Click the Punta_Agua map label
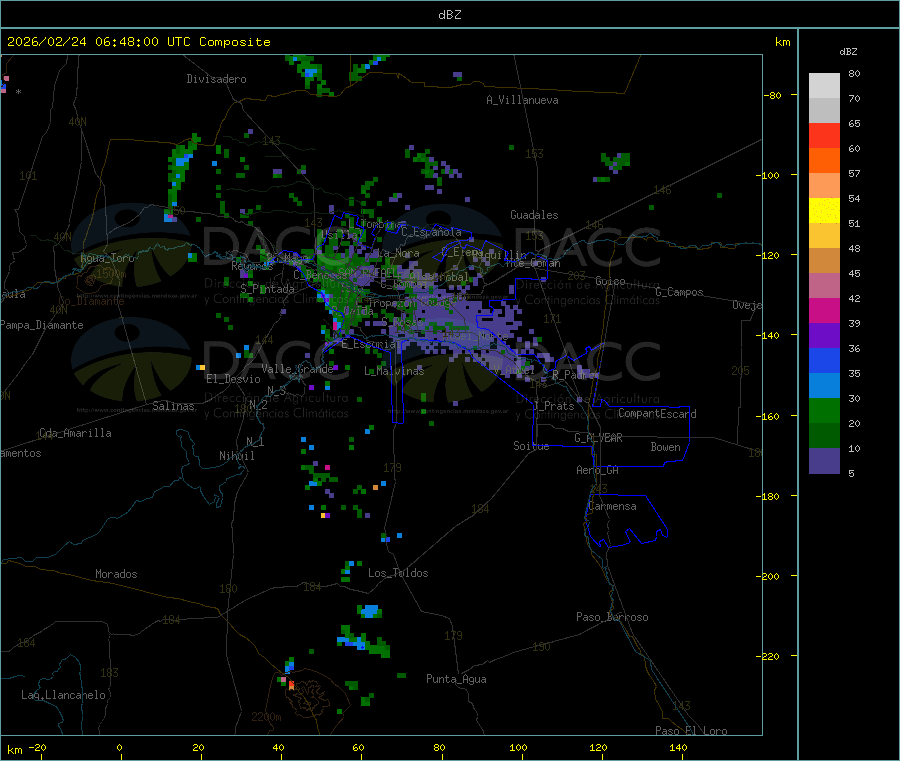 [x=456, y=679]
